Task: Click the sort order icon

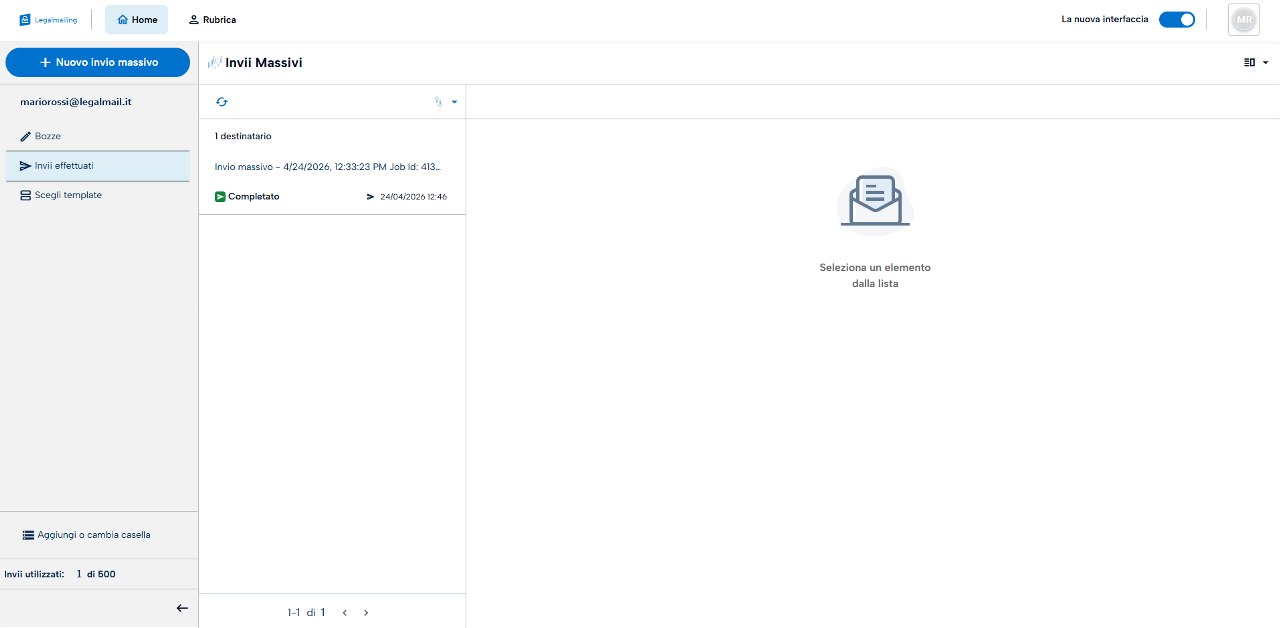Action: click(438, 102)
